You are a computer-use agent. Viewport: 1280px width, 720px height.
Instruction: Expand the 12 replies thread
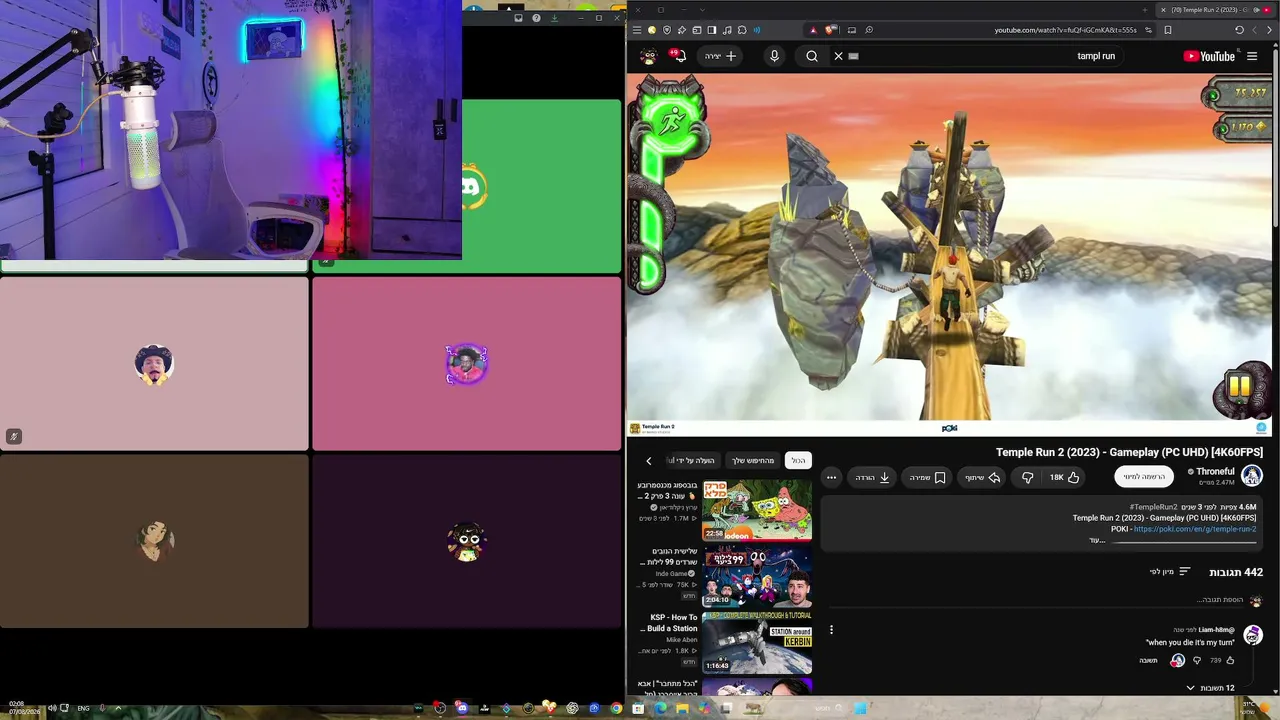(x=1211, y=688)
